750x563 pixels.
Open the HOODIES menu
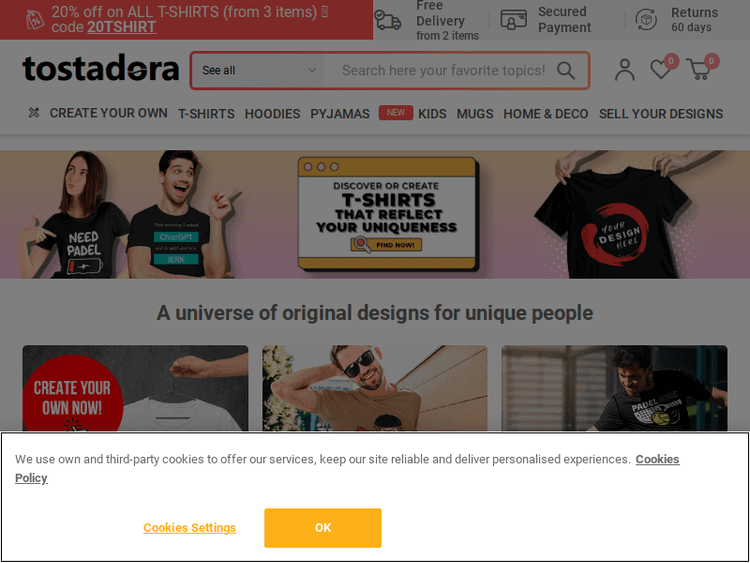click(x=272, y=114)
